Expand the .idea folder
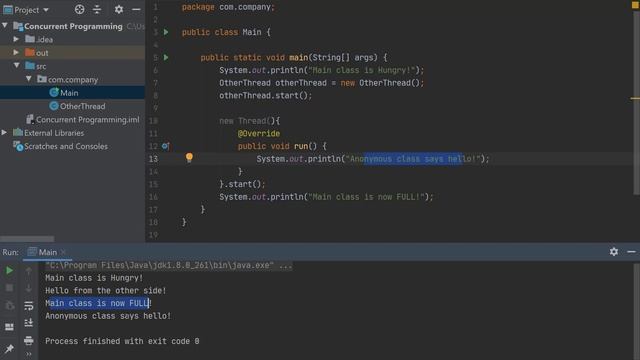640x360 pixels. [x=16, y=39]
